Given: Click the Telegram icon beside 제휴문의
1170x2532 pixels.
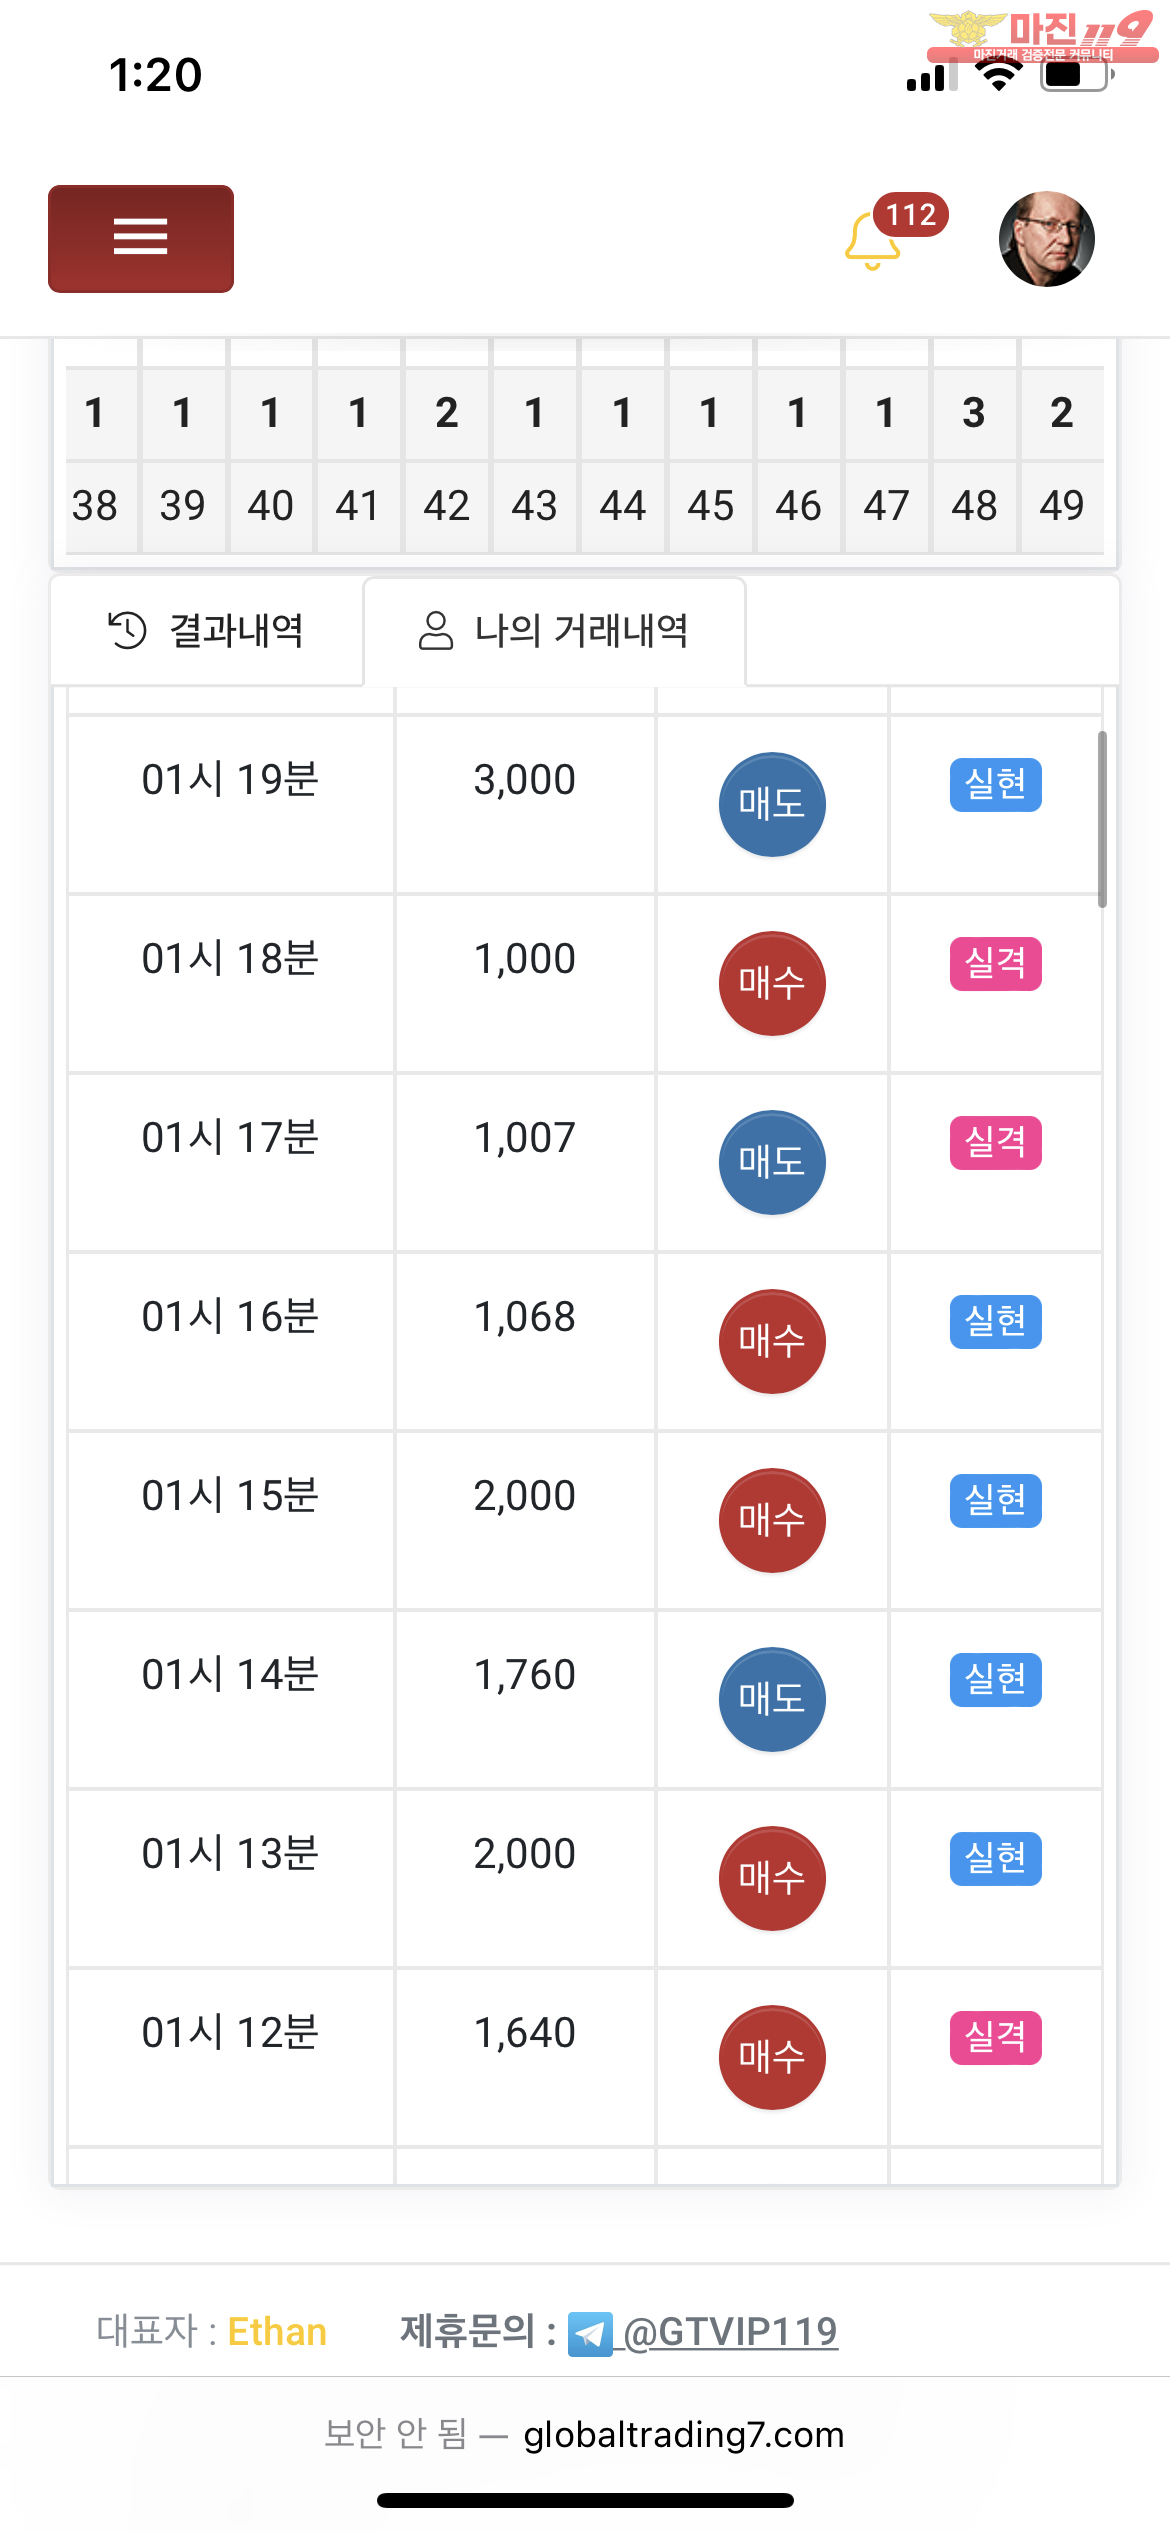Looking at the screenshot, I should (x=590, y=2334).
